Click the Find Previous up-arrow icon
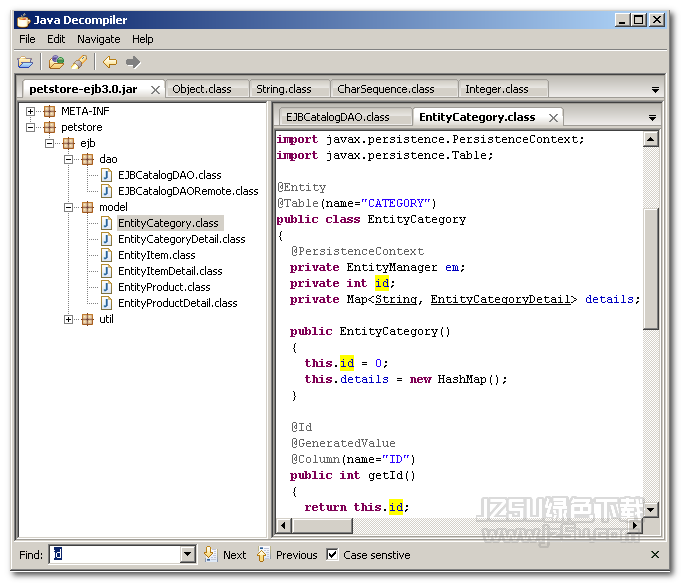The width and height of the screenshot is (681, 583). [x=263, y=554]
